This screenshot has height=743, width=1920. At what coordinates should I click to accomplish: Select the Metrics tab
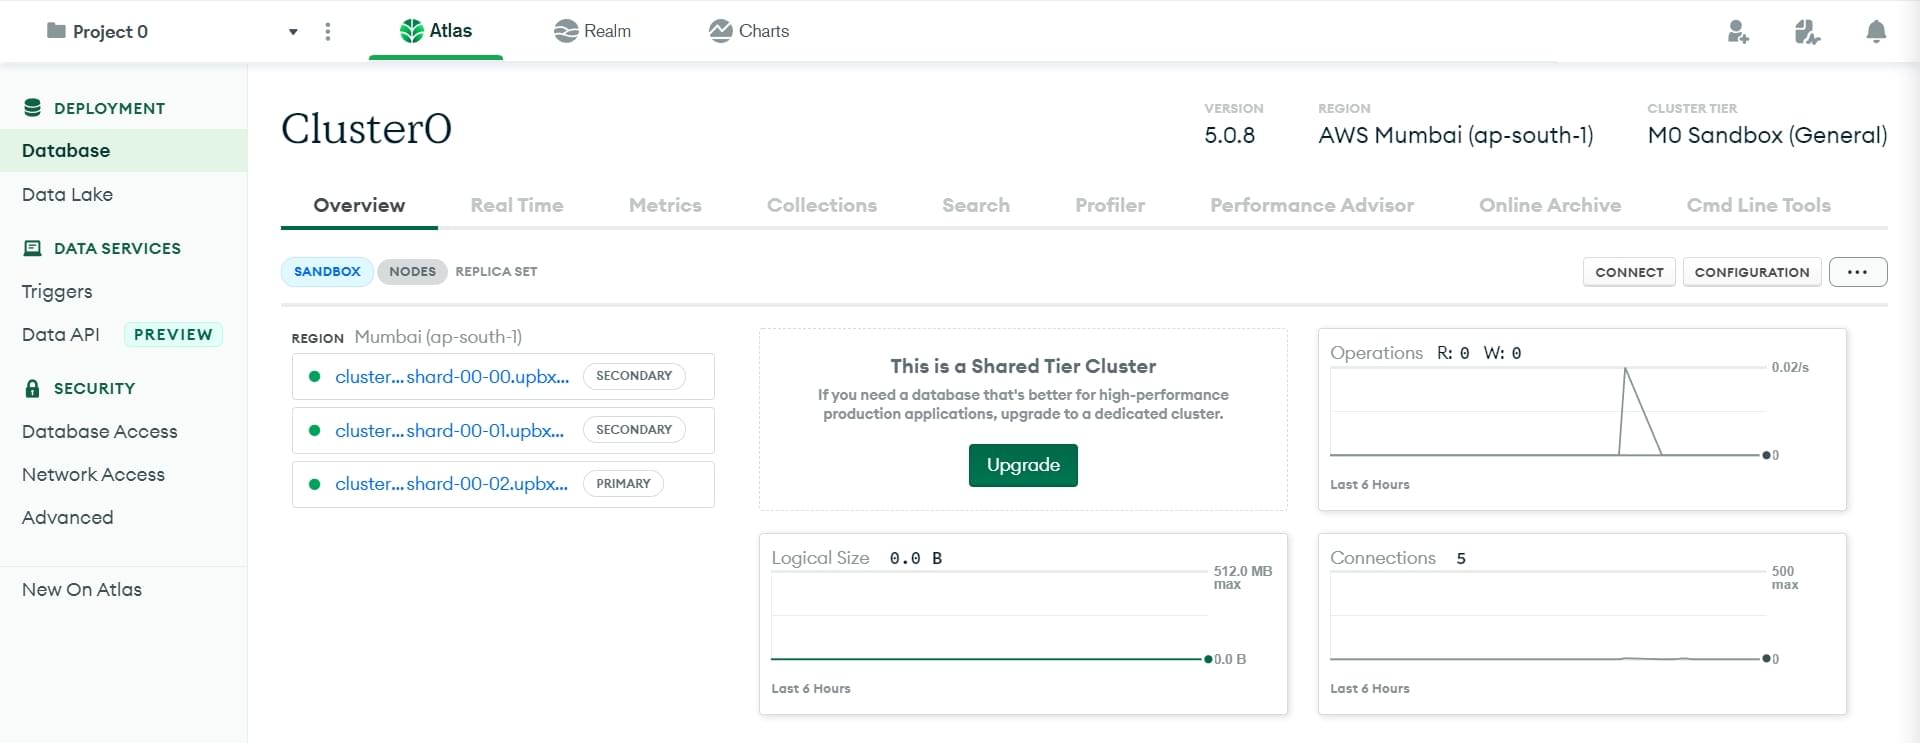(x=665, y=205)
